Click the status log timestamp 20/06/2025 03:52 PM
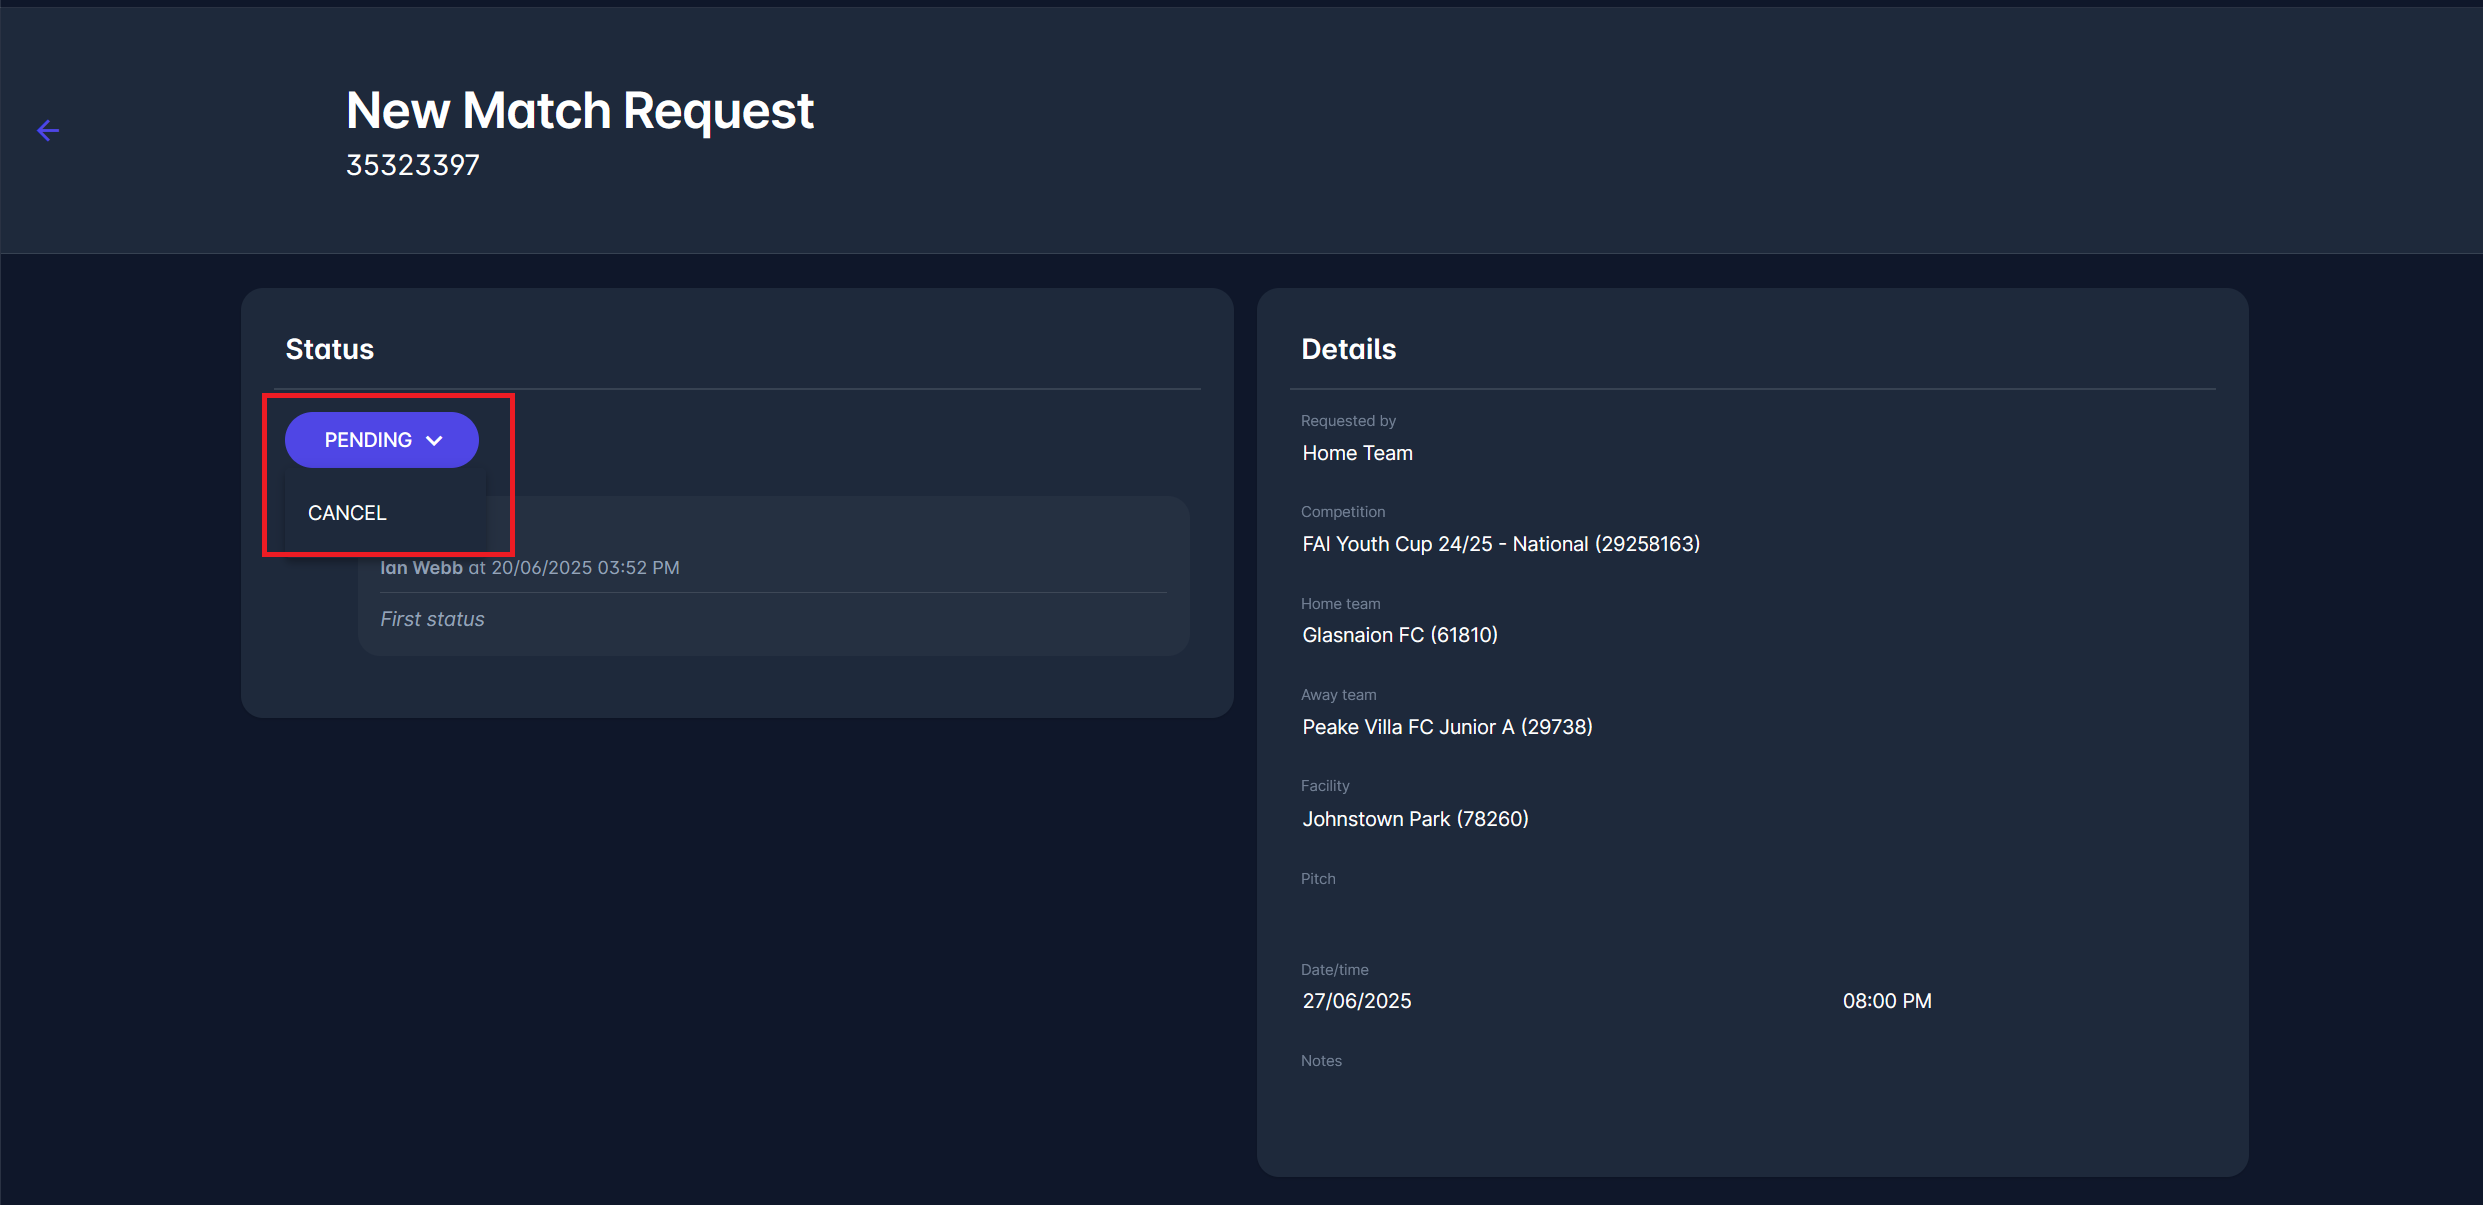 (x=585, y=568)
